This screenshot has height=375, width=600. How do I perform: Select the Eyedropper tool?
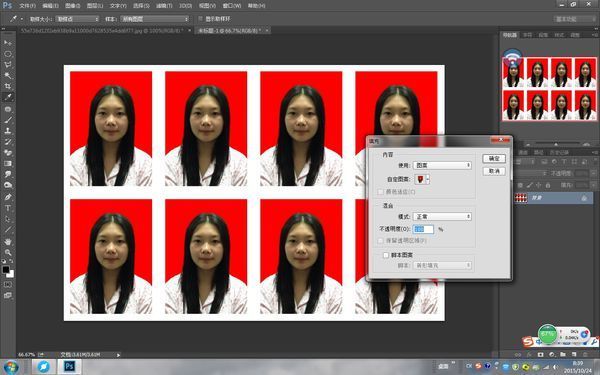point(8,97)
